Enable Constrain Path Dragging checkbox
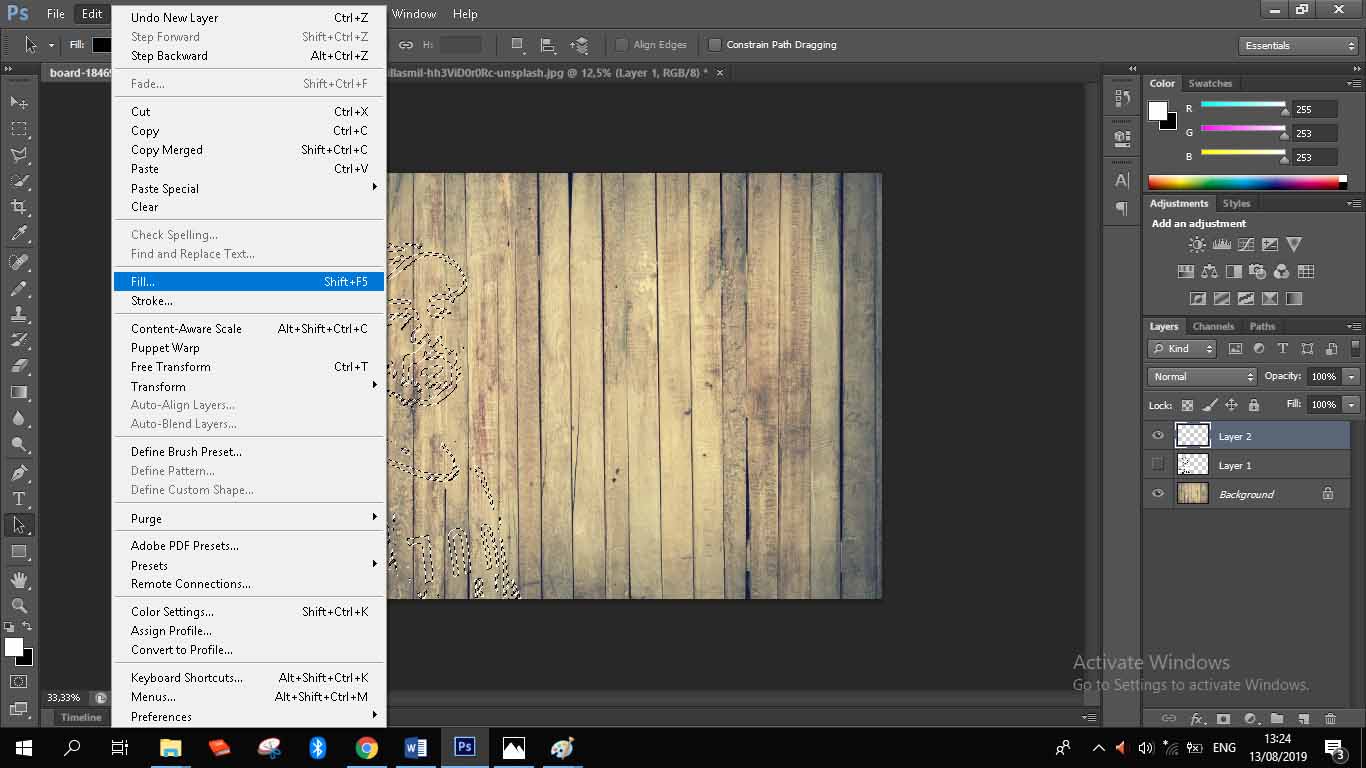 point(715,45)
